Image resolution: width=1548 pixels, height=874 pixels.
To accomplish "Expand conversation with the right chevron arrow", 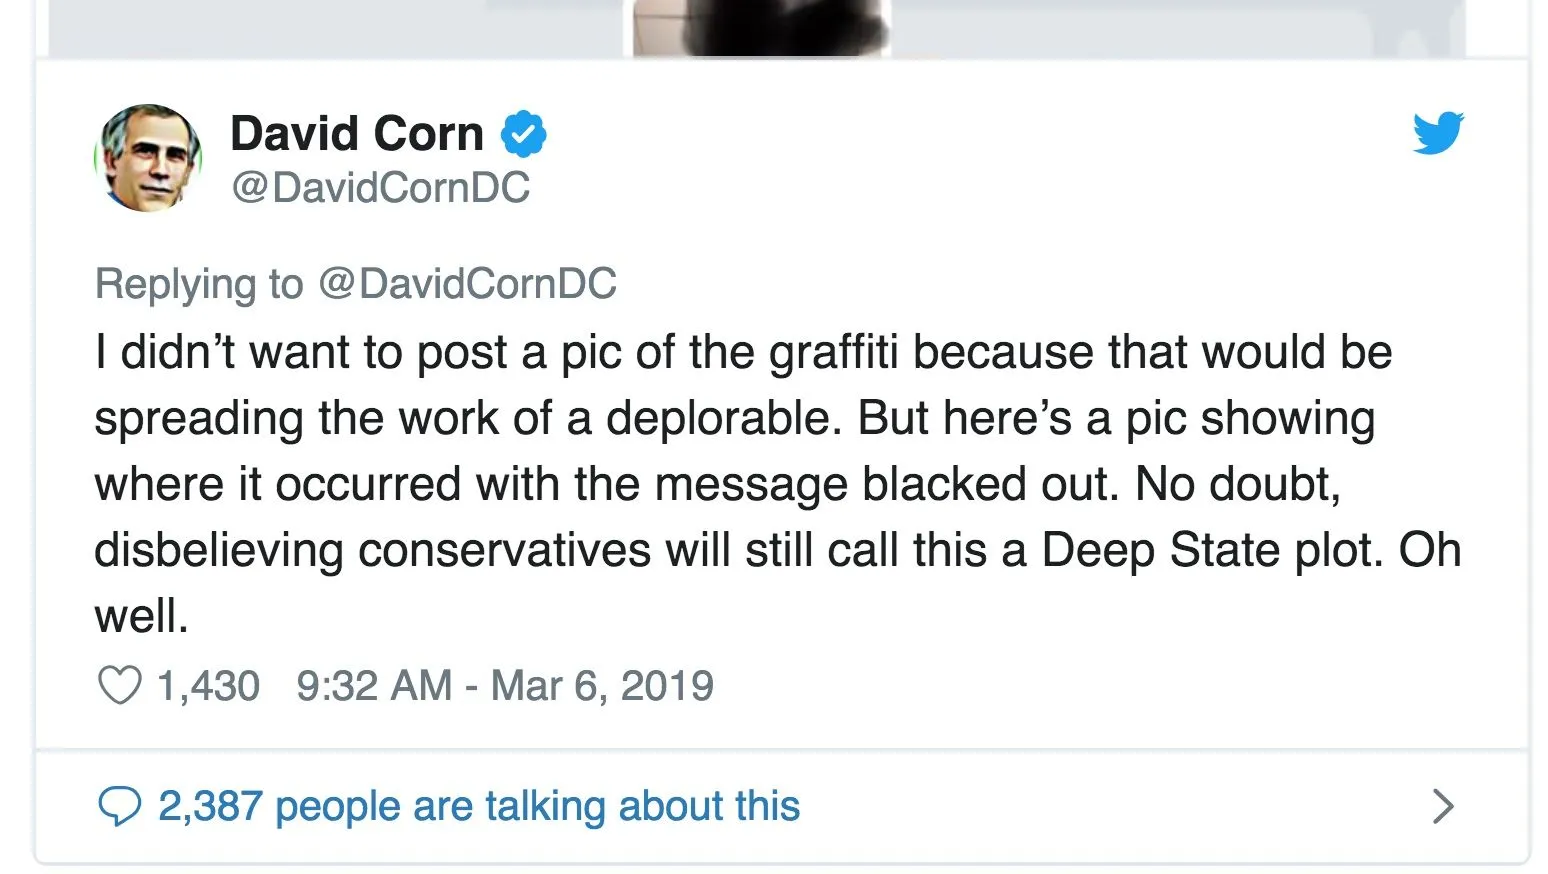I will tap(1442, 806).
